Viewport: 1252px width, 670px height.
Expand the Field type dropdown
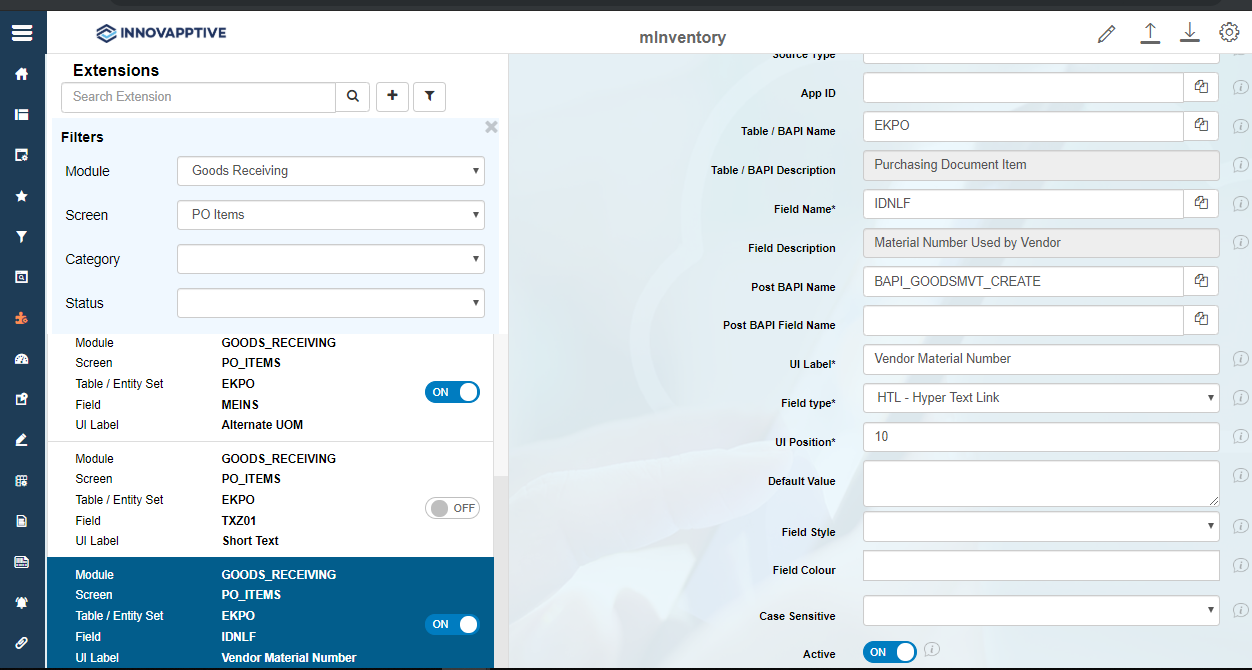pyautogui.click(x=1040, y=398)
